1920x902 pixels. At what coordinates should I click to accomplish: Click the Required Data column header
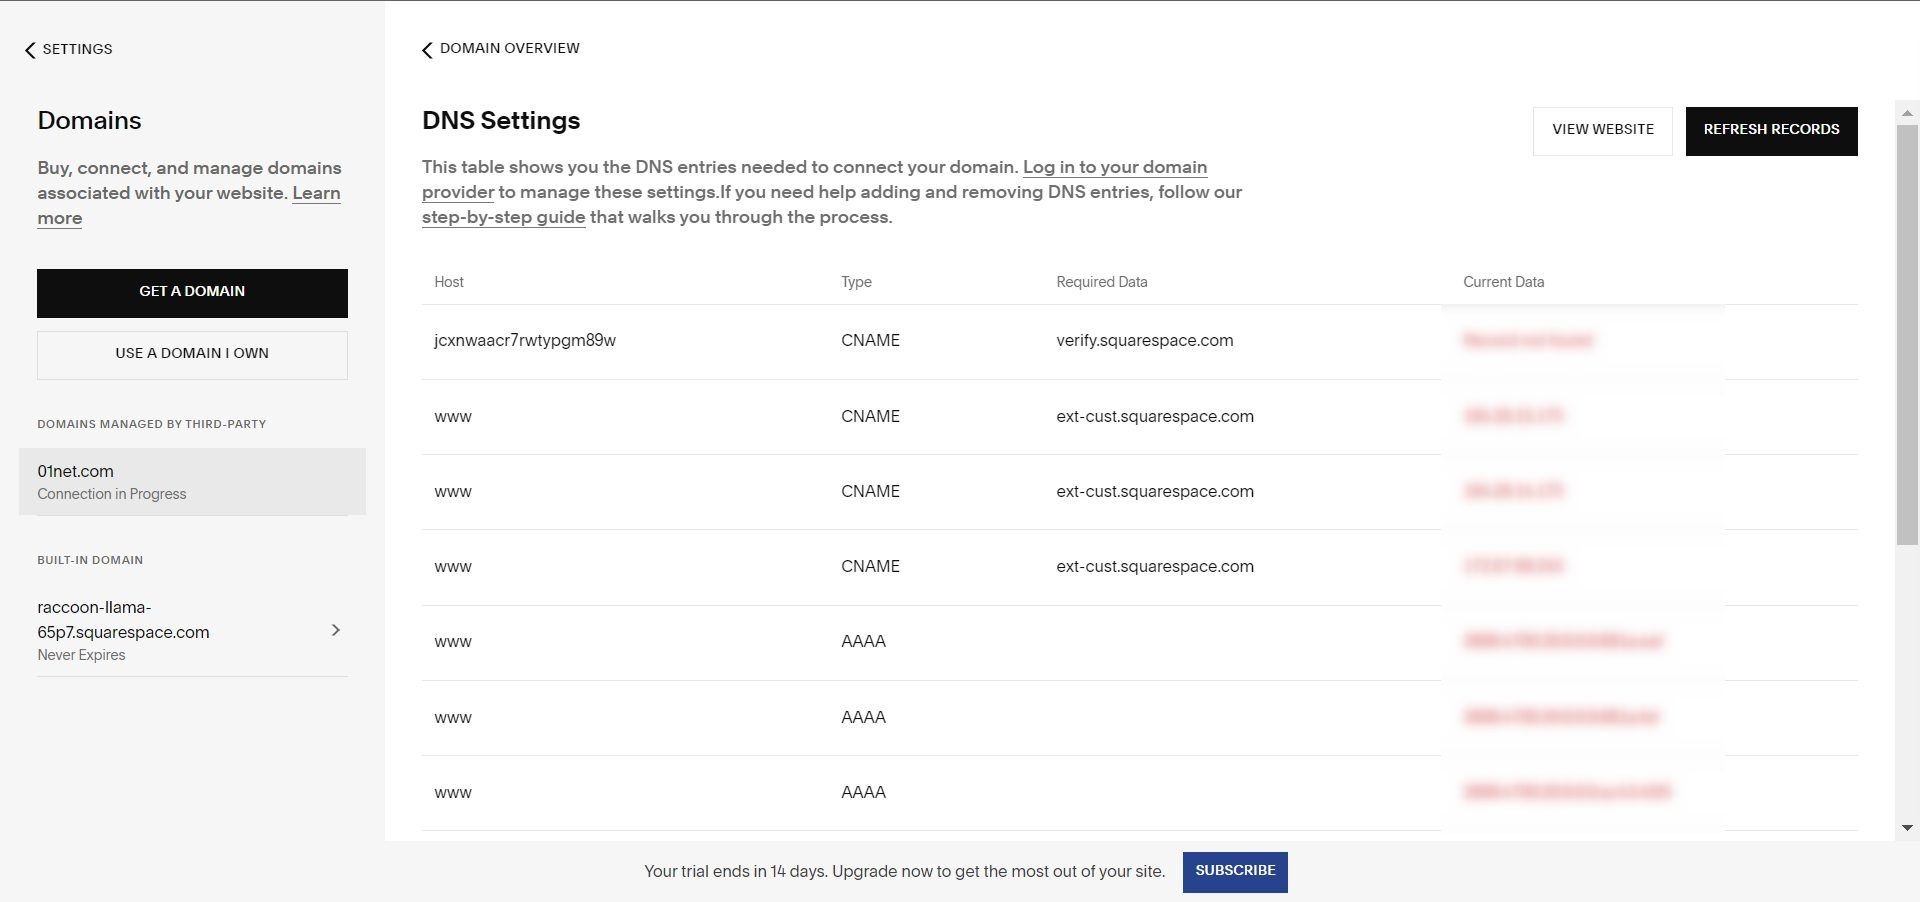(x=1101, y=282)
